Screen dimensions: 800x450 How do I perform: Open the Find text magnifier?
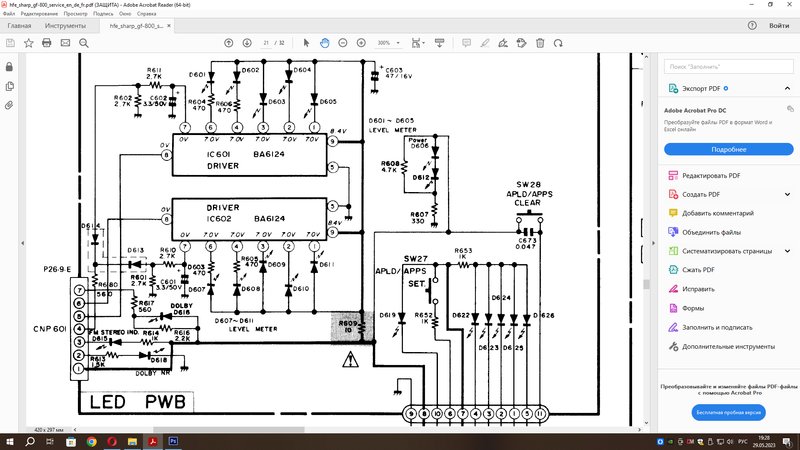click(x=84, y=43)
